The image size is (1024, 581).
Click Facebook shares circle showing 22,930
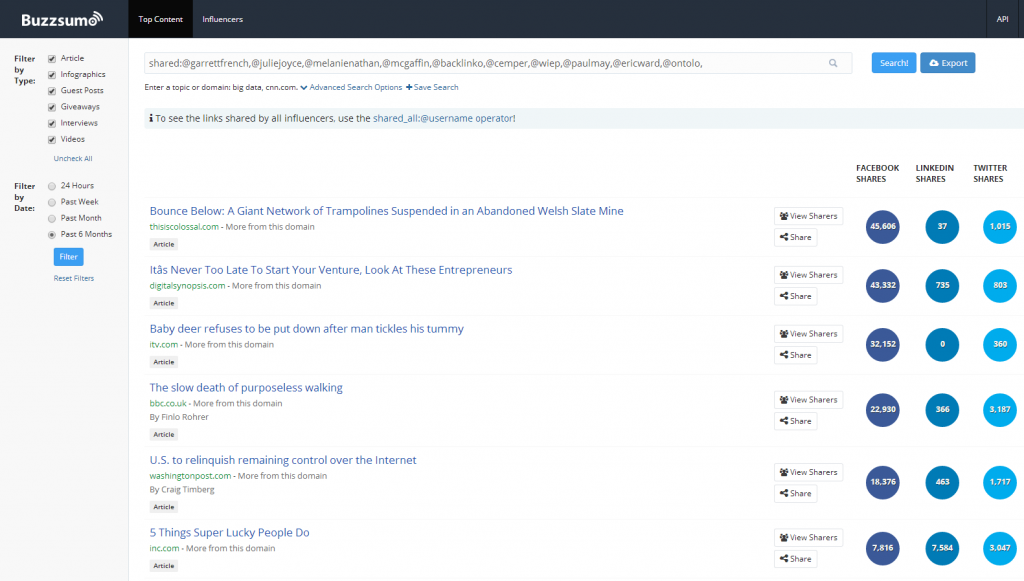point(883,410)
